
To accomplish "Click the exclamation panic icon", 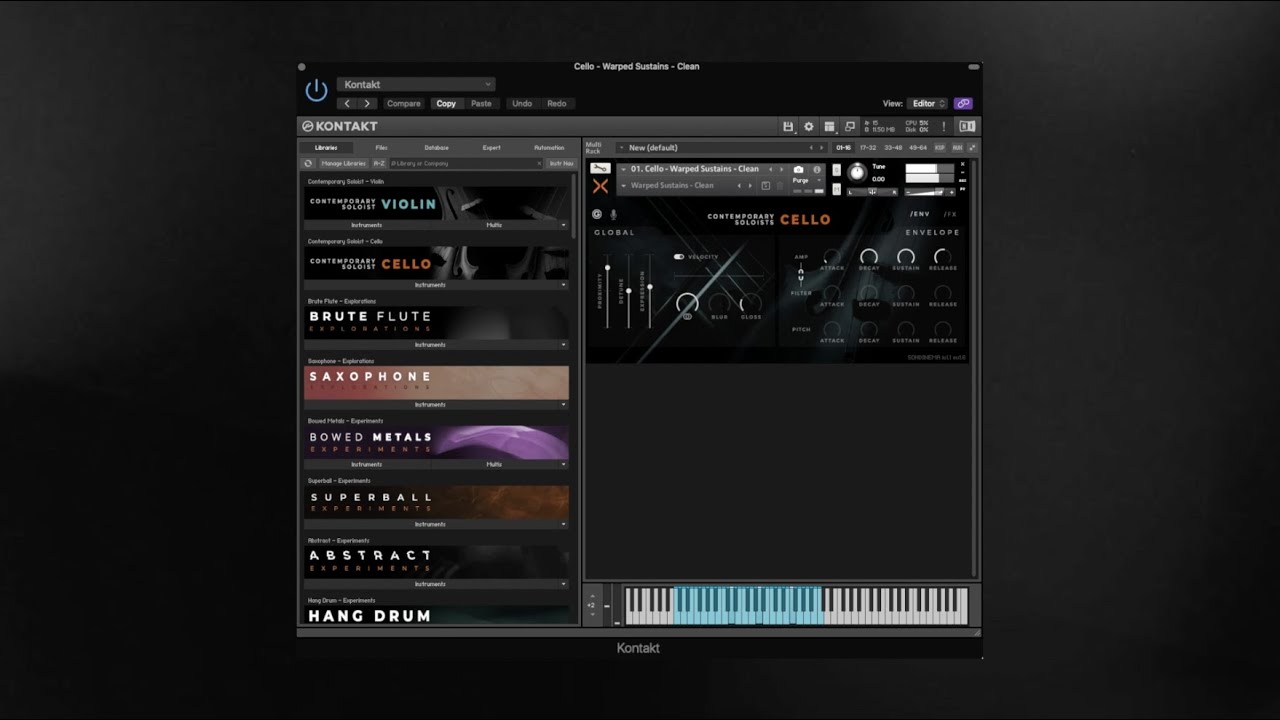I will [x=943, y=126].
